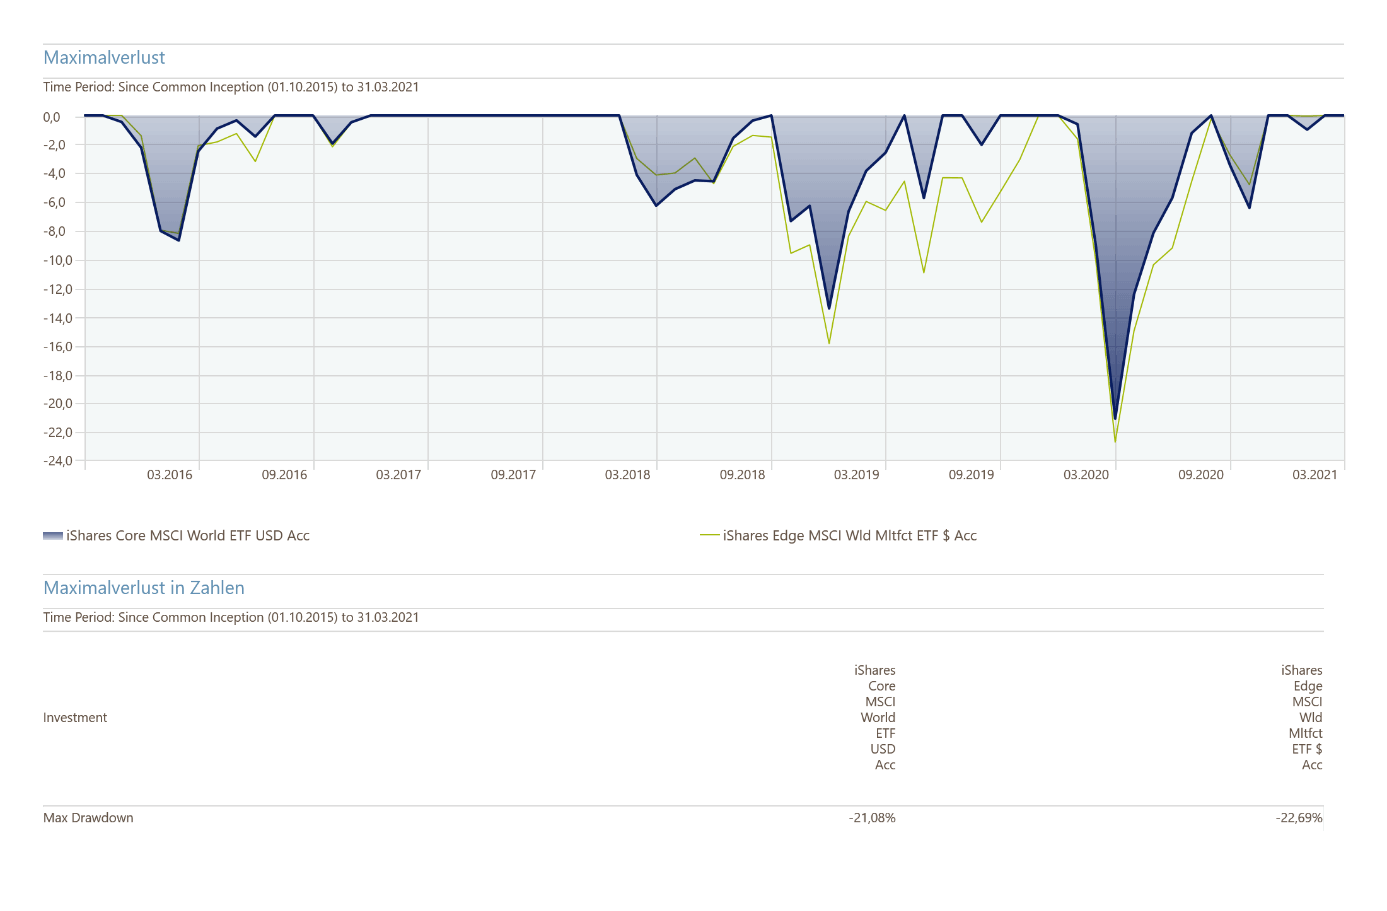
Task: Click the green legend line for iShares Edge MSCI
Action: pos(710,535)
